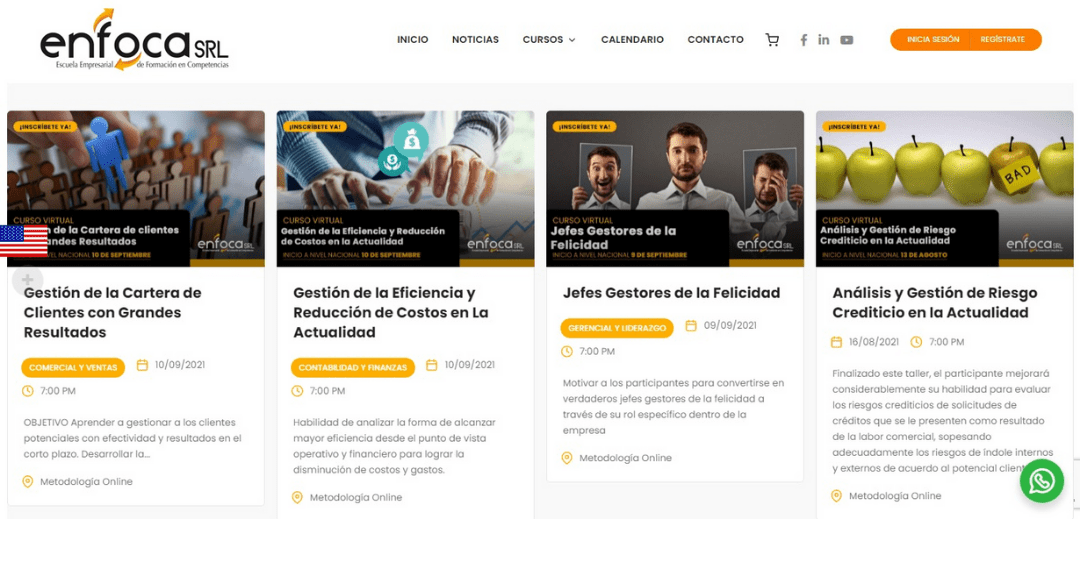Screen dimensions: 1080x565
Task: Open the CONTACTO page
Action: (x=716, y=40)
